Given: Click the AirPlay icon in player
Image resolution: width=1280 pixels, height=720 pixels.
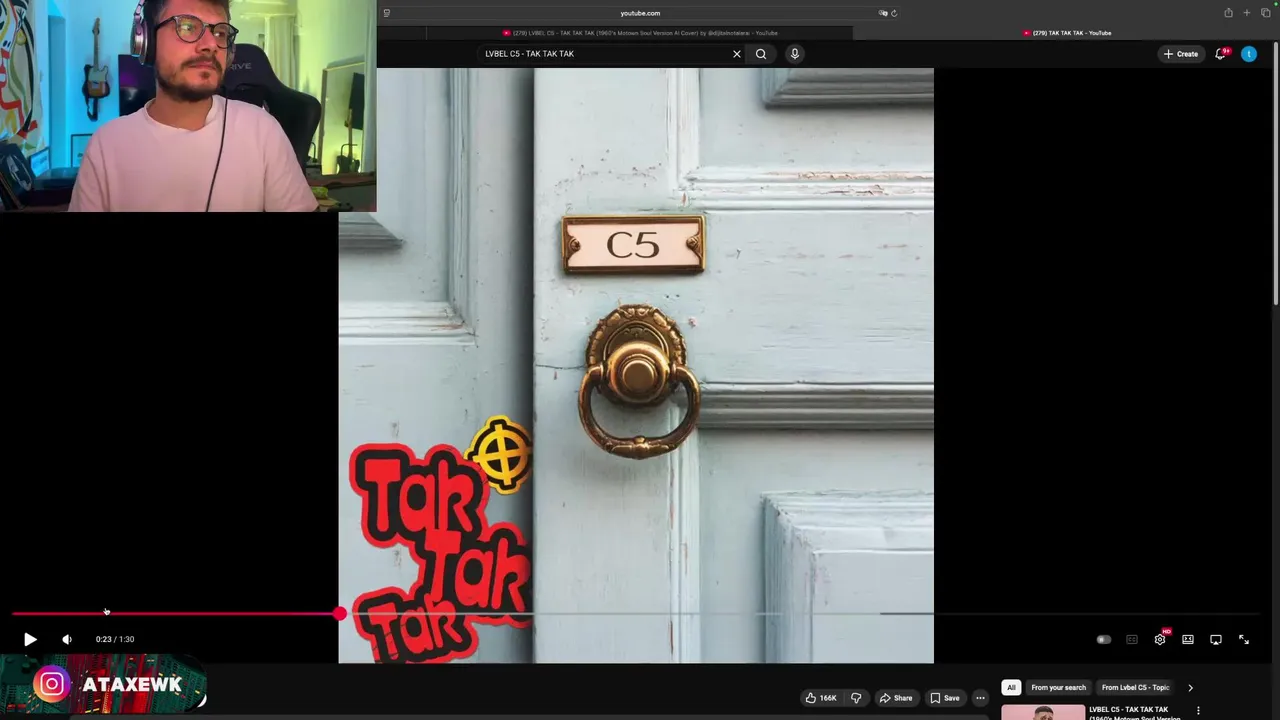Looking at the screenshot, I should point(1216,640).
